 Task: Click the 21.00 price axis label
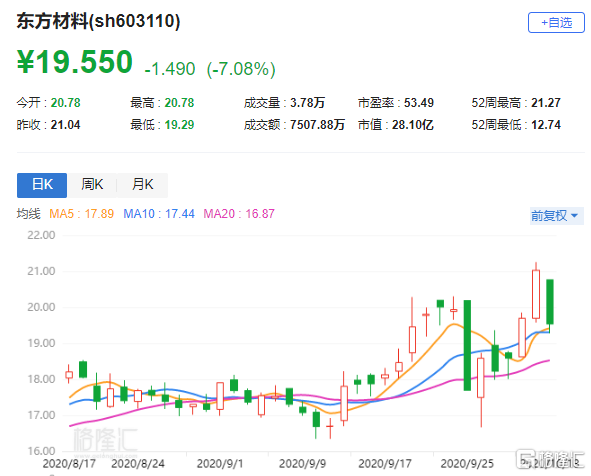click(41, 271)
